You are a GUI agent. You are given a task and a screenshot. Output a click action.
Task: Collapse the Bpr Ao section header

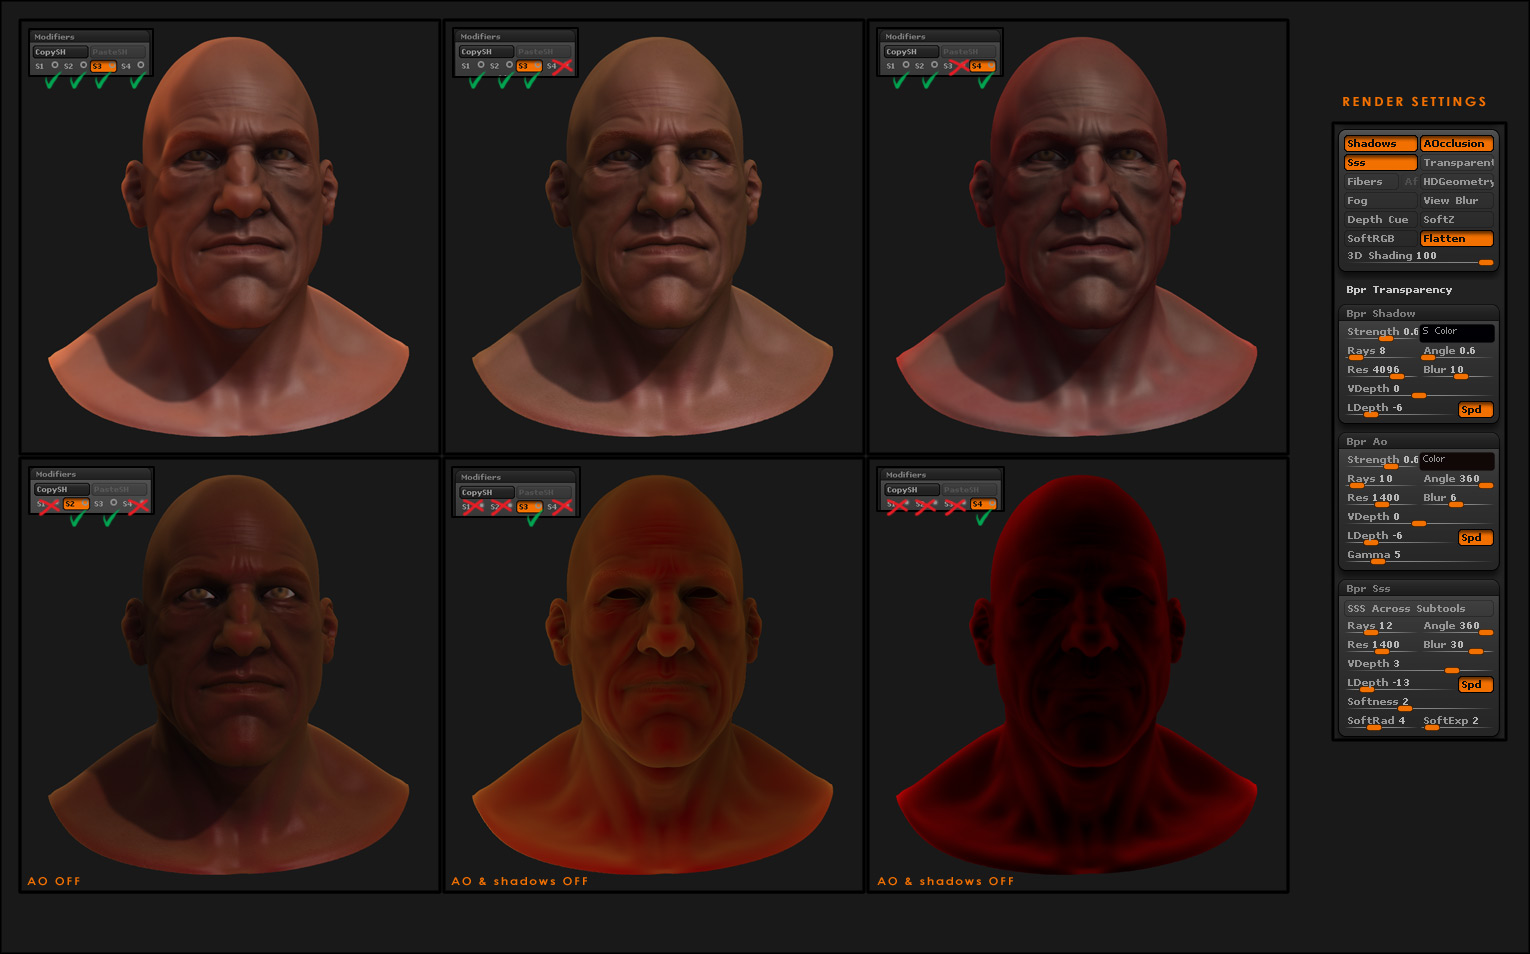tap(1418, 442)
